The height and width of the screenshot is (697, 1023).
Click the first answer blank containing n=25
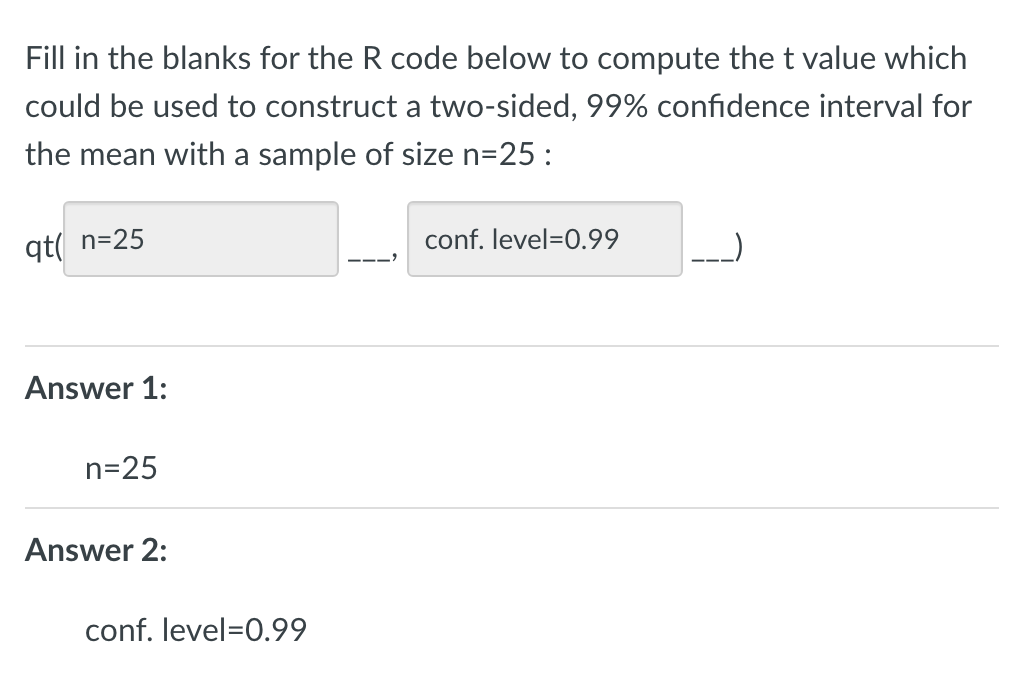pyautogui.click(x=199, y=239)
